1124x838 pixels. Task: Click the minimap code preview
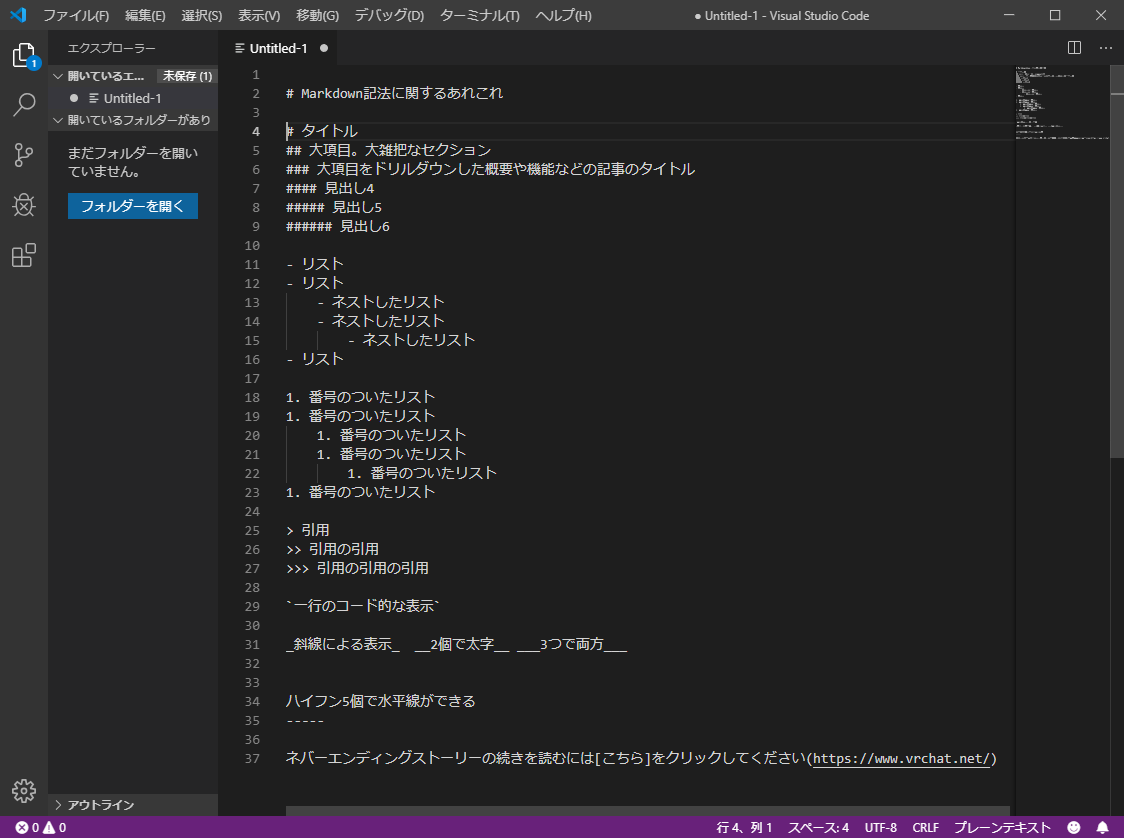point(1062,103)
